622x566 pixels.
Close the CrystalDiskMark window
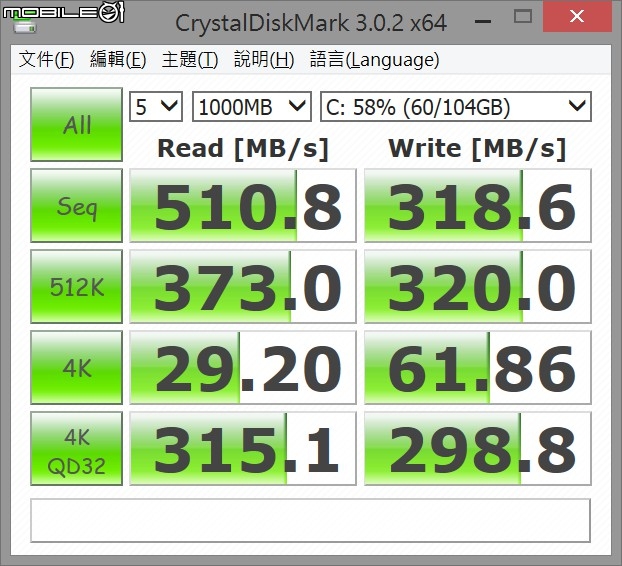coord(577,17)
